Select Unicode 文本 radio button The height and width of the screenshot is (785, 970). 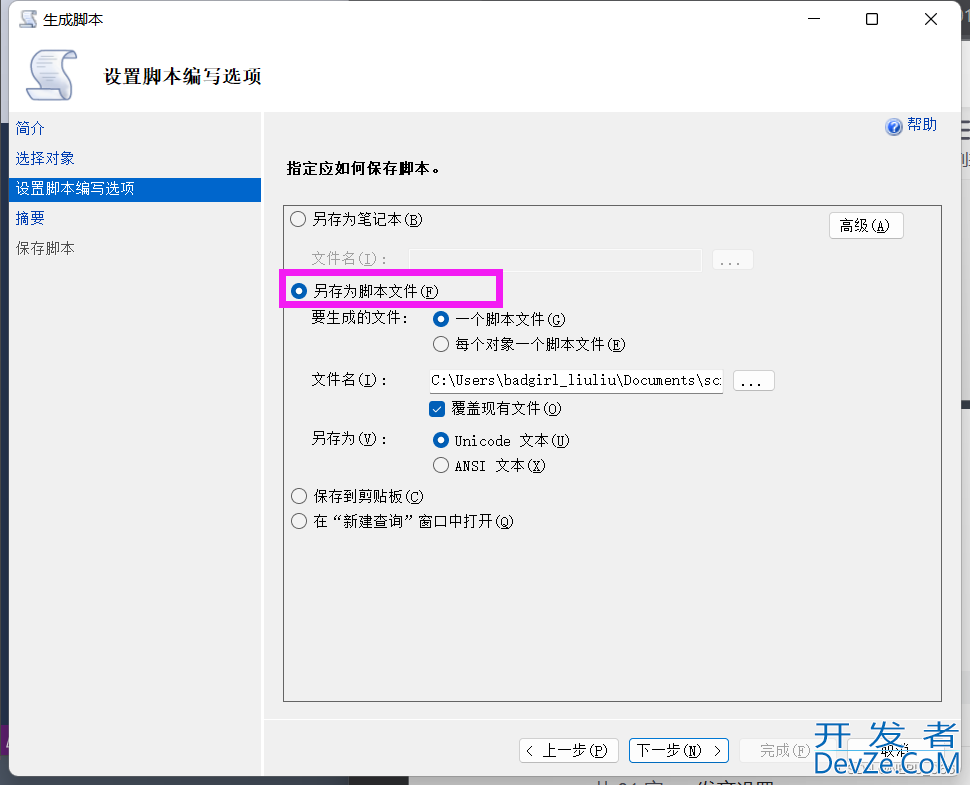440,440
